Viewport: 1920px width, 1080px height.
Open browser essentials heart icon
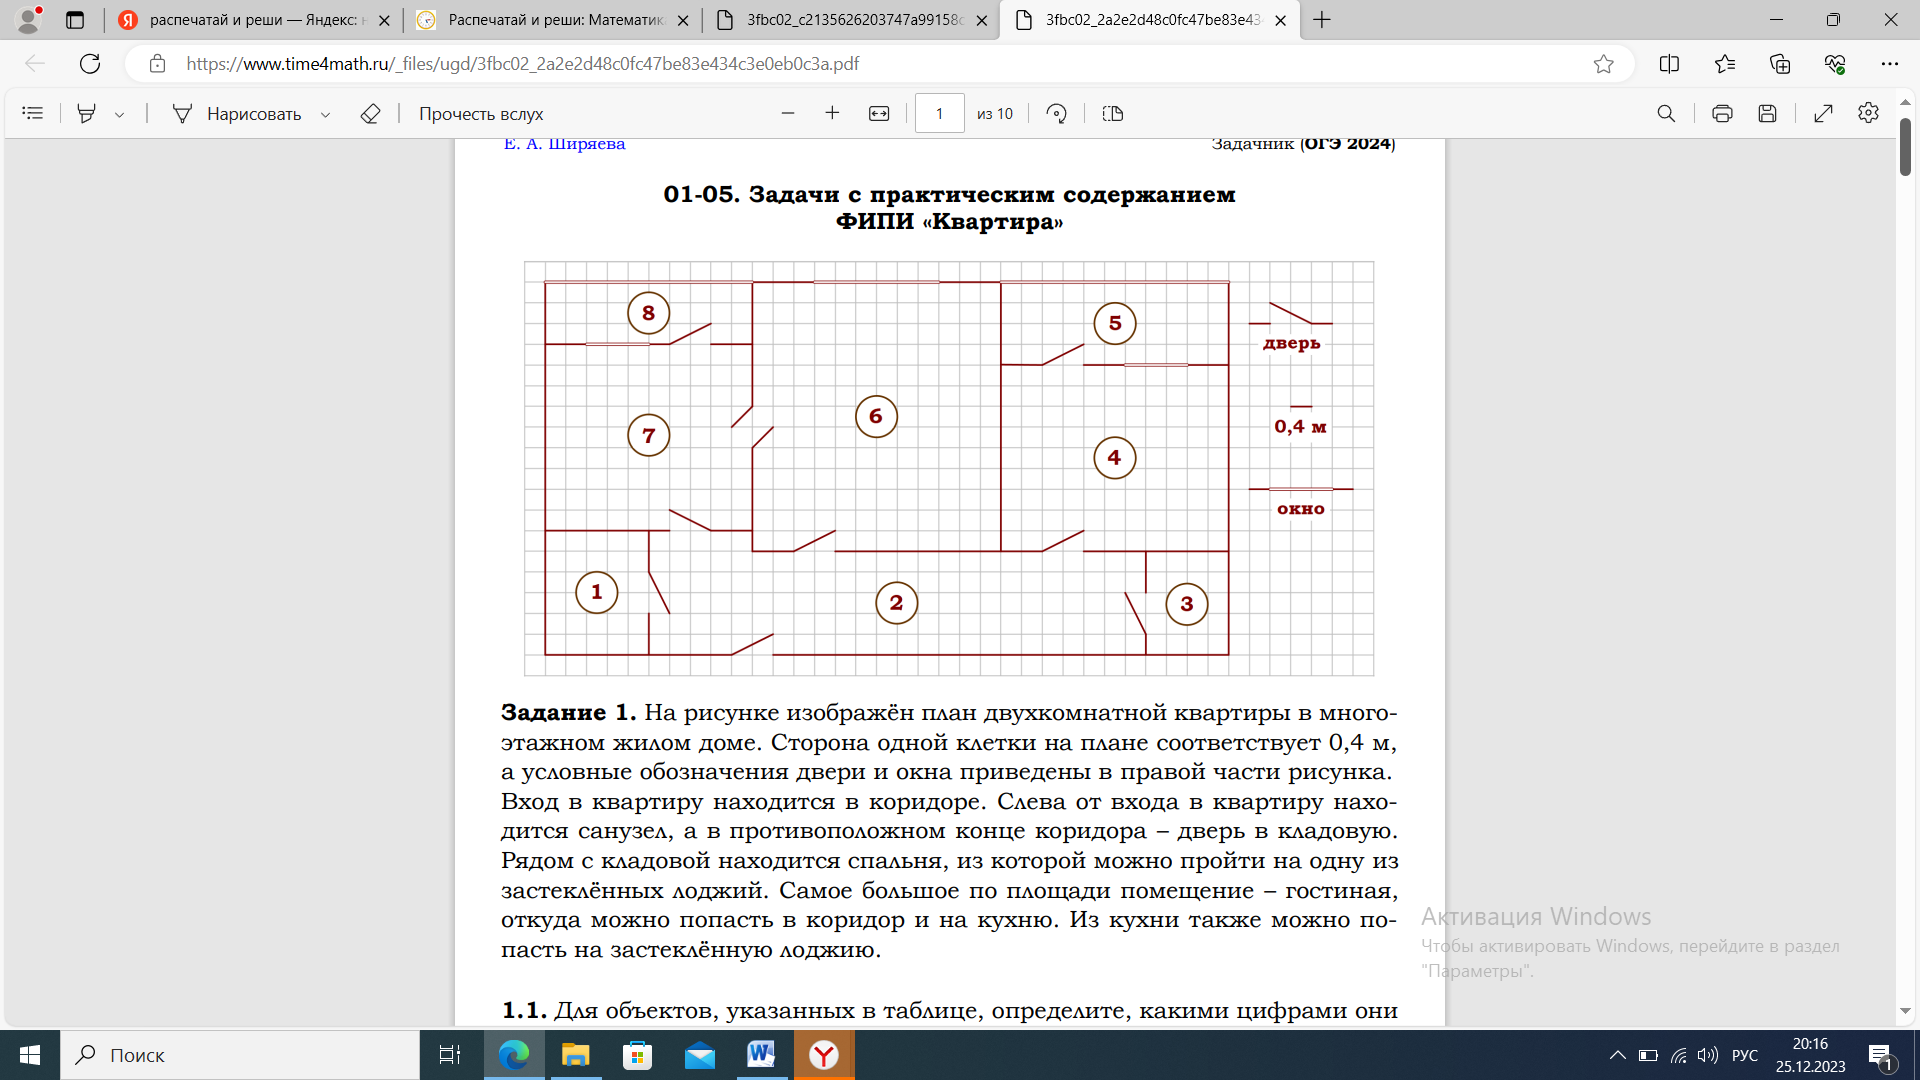pyautogui.click(x=1835, y=63)
